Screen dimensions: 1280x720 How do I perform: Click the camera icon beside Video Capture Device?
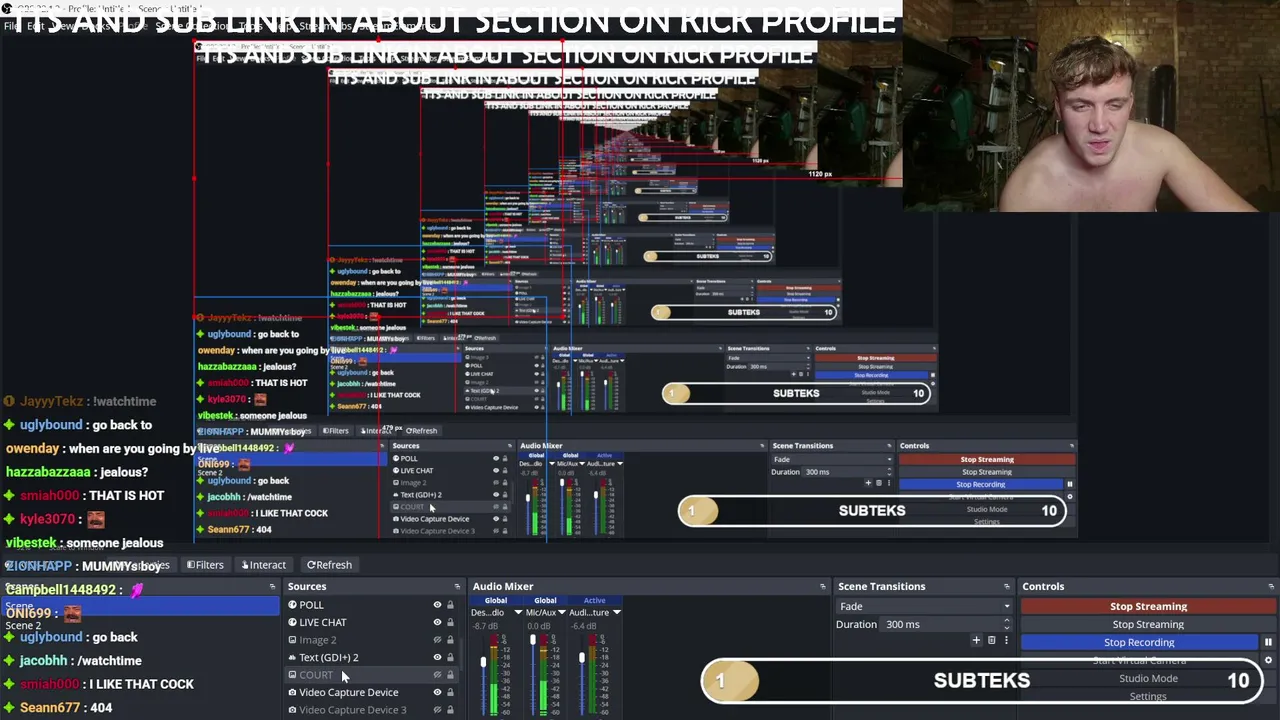coord(292,692)
